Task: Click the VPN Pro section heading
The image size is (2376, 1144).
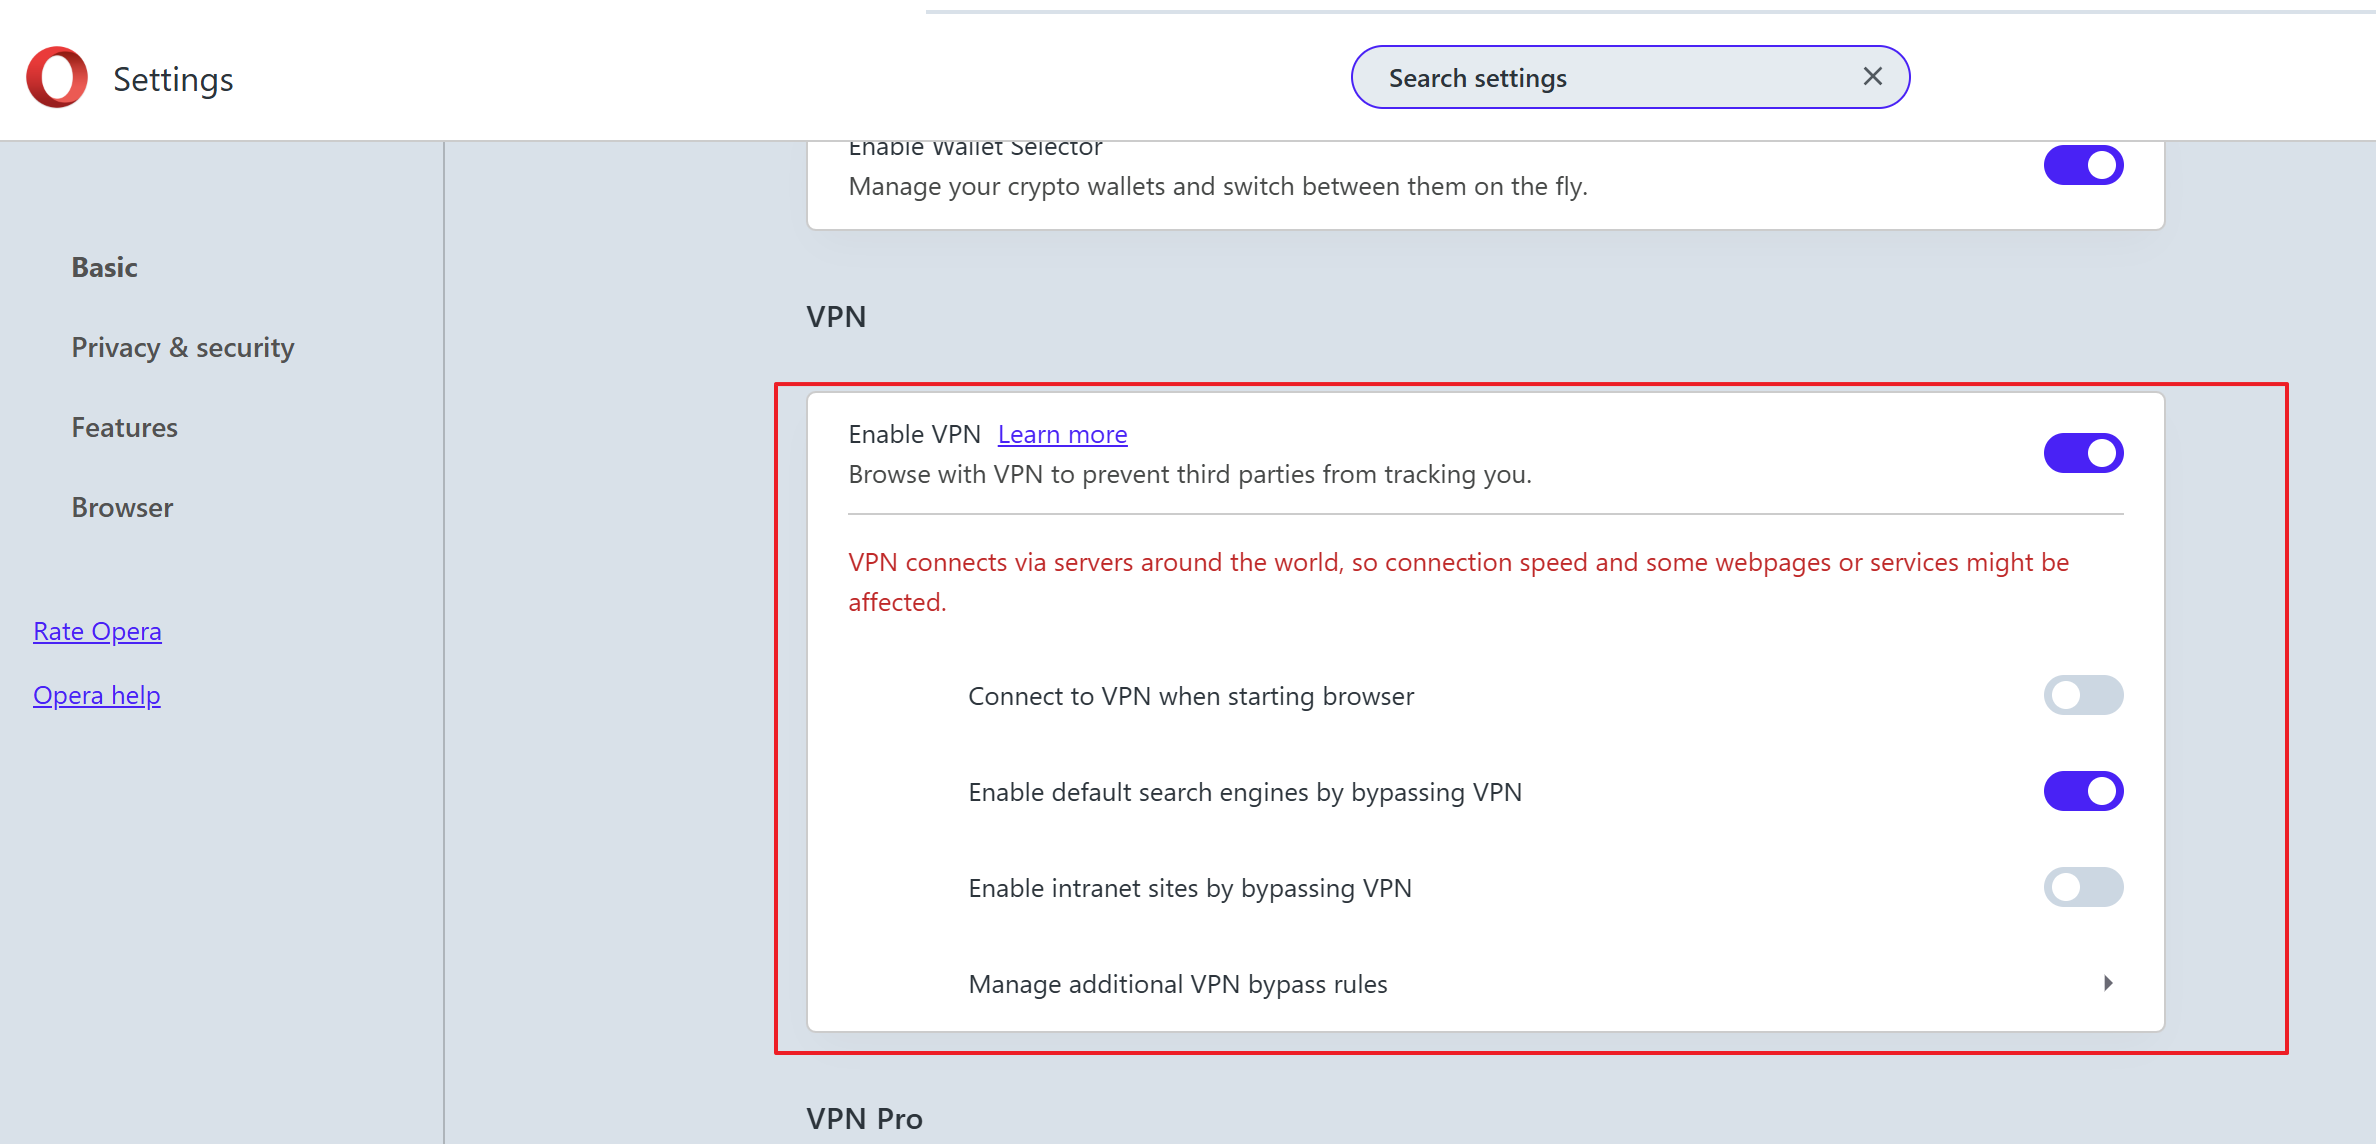Action: pos(864,1118)
